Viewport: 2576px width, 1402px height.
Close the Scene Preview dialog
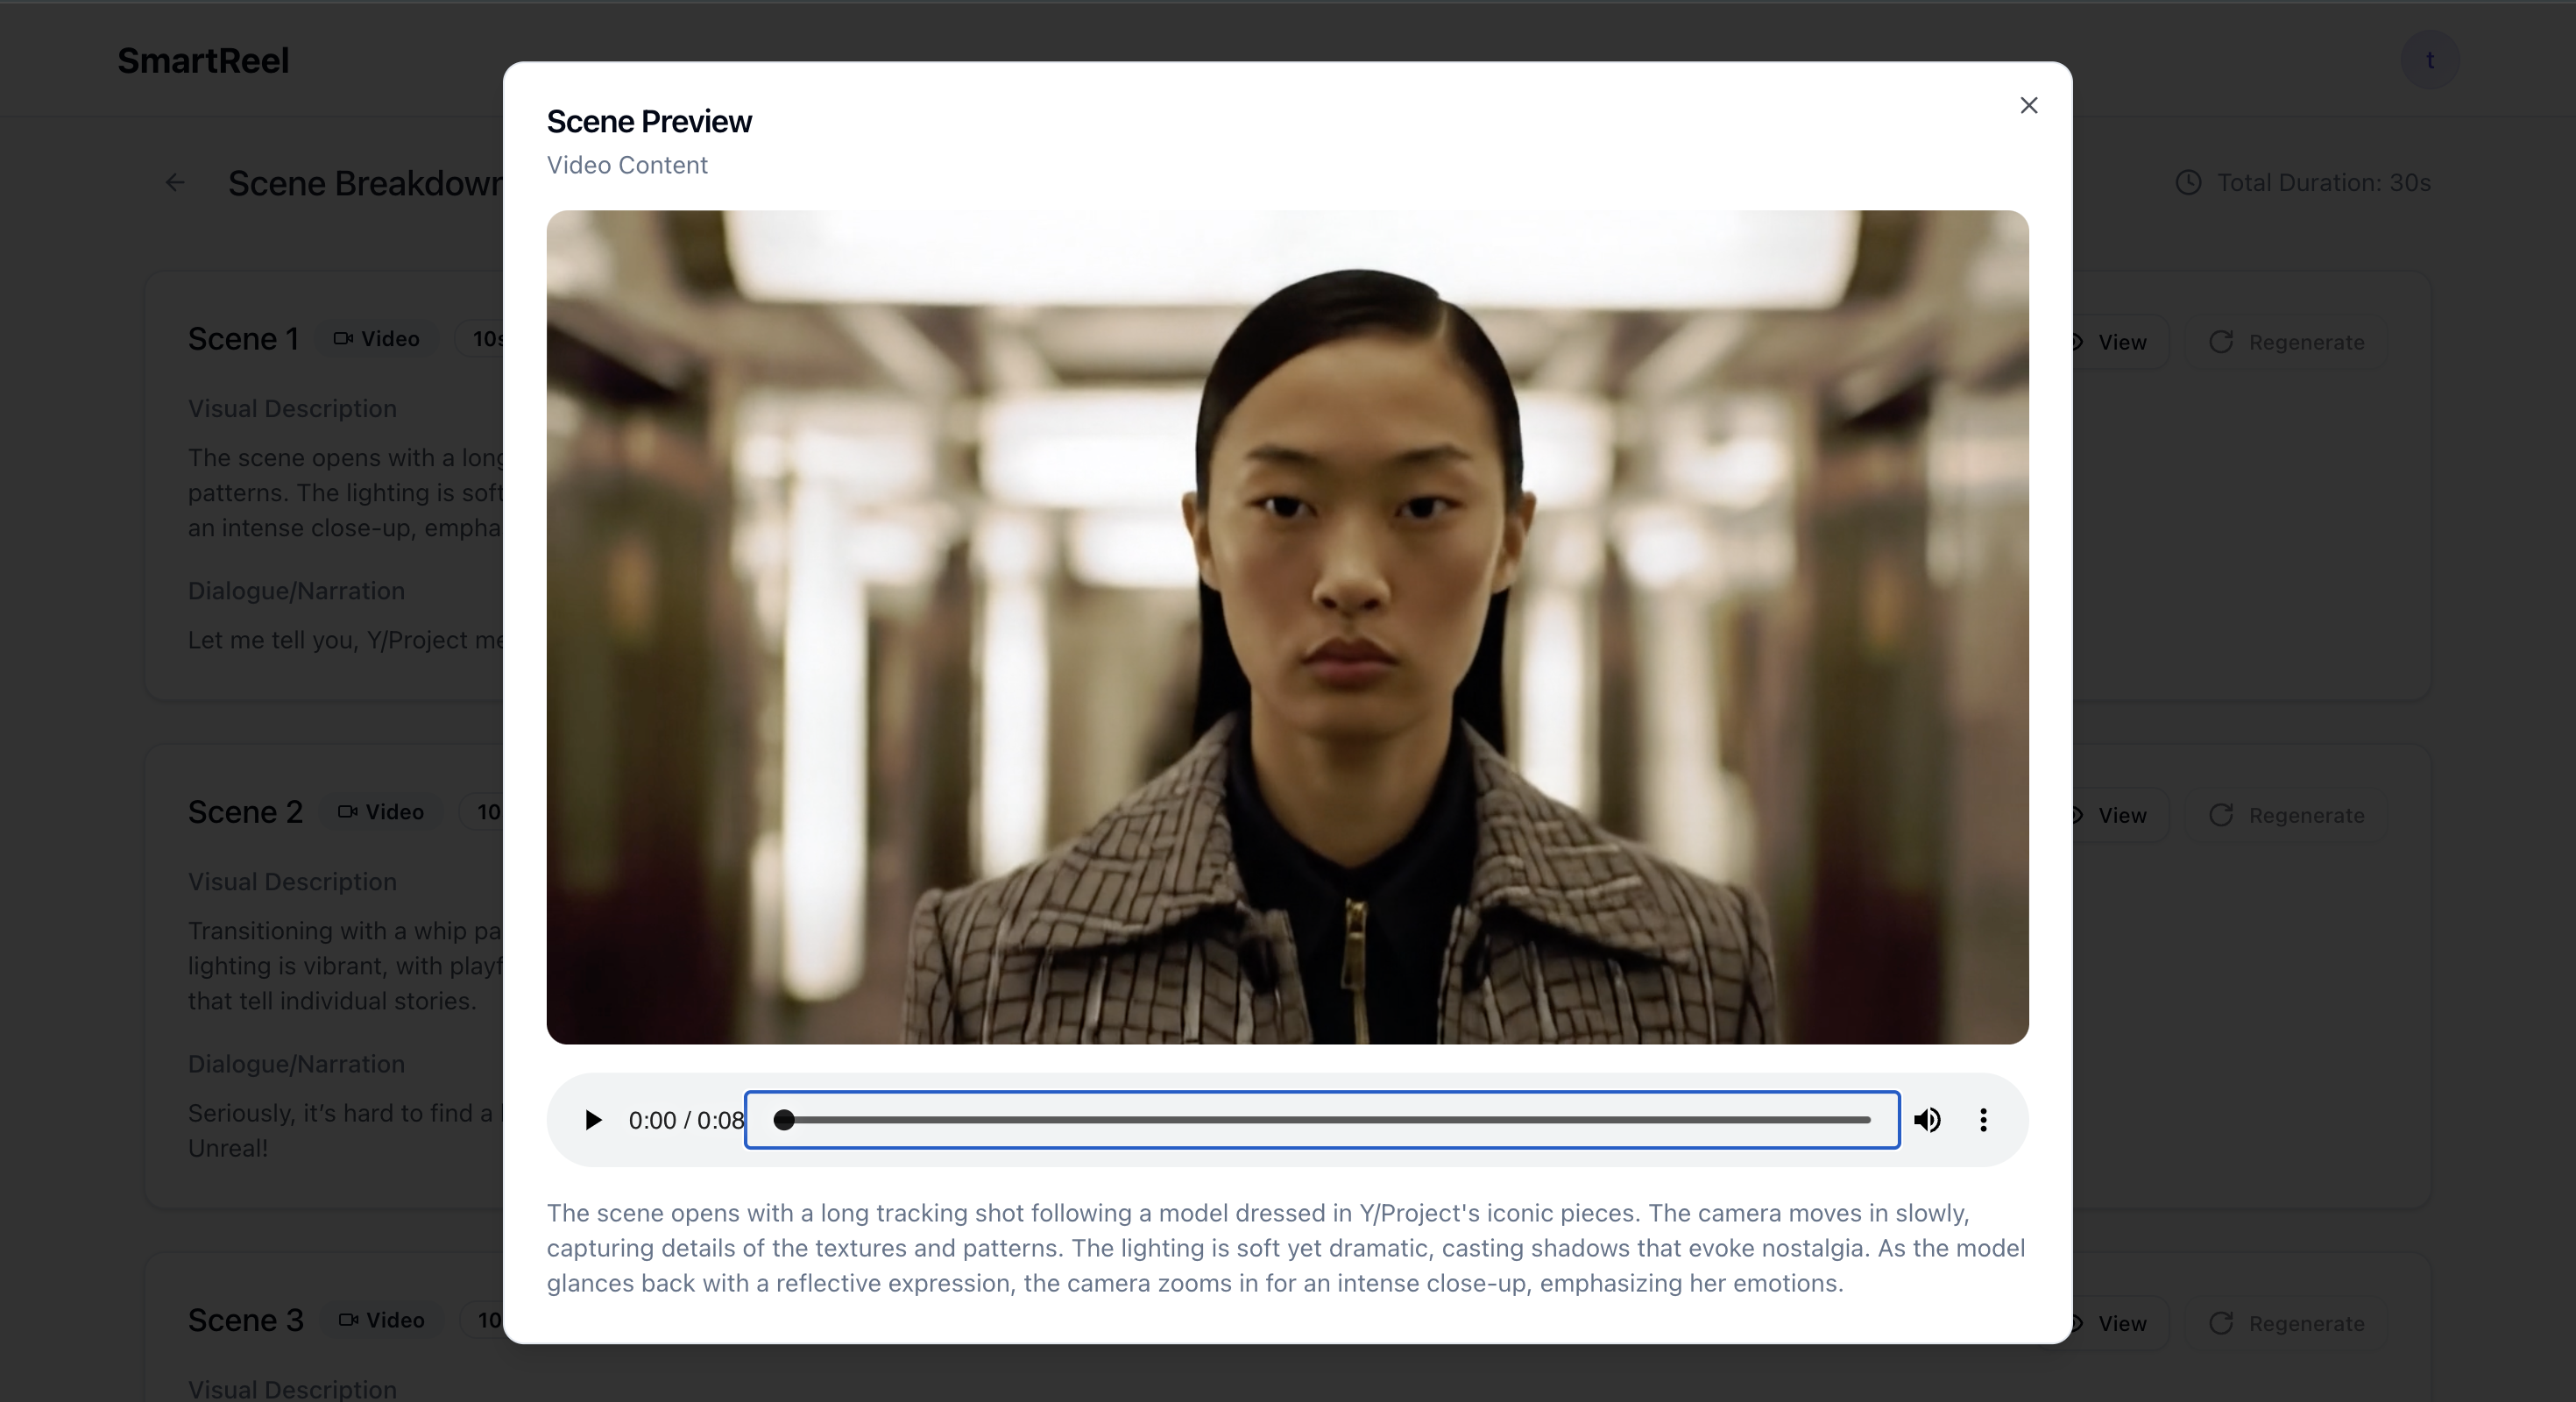coord(2028,105)
